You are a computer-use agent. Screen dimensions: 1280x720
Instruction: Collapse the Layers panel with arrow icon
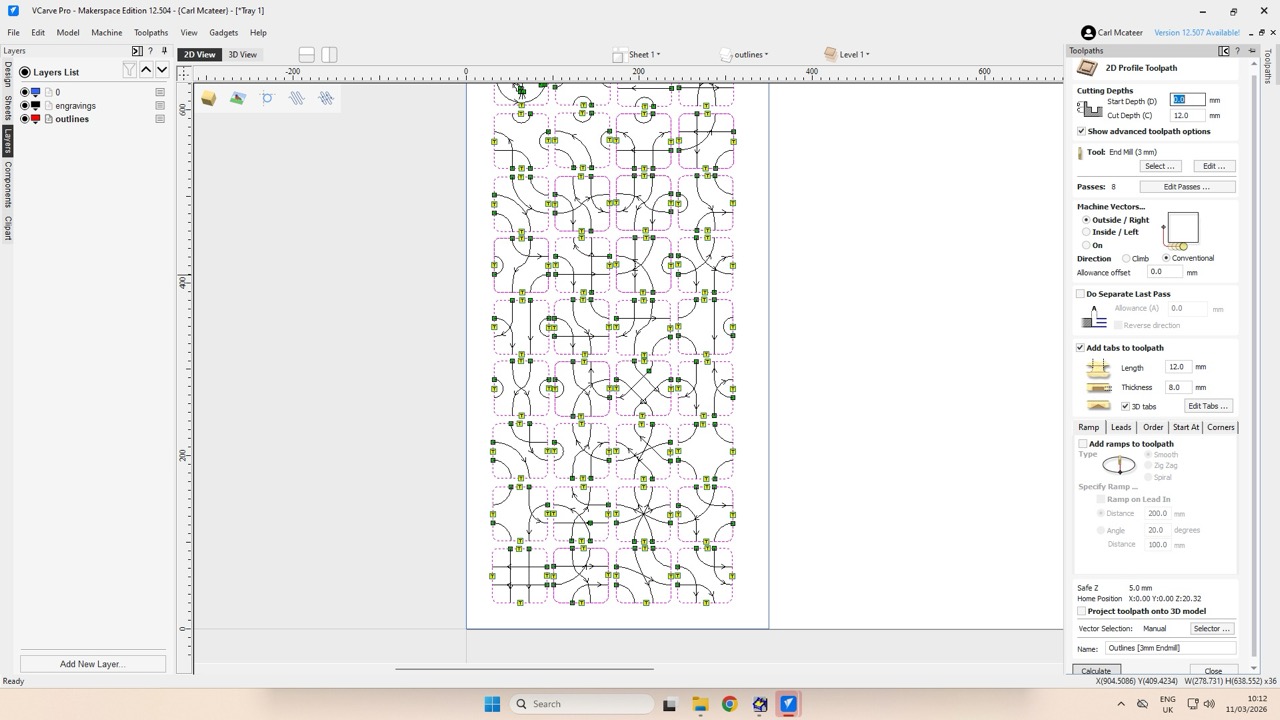(137, 51)
